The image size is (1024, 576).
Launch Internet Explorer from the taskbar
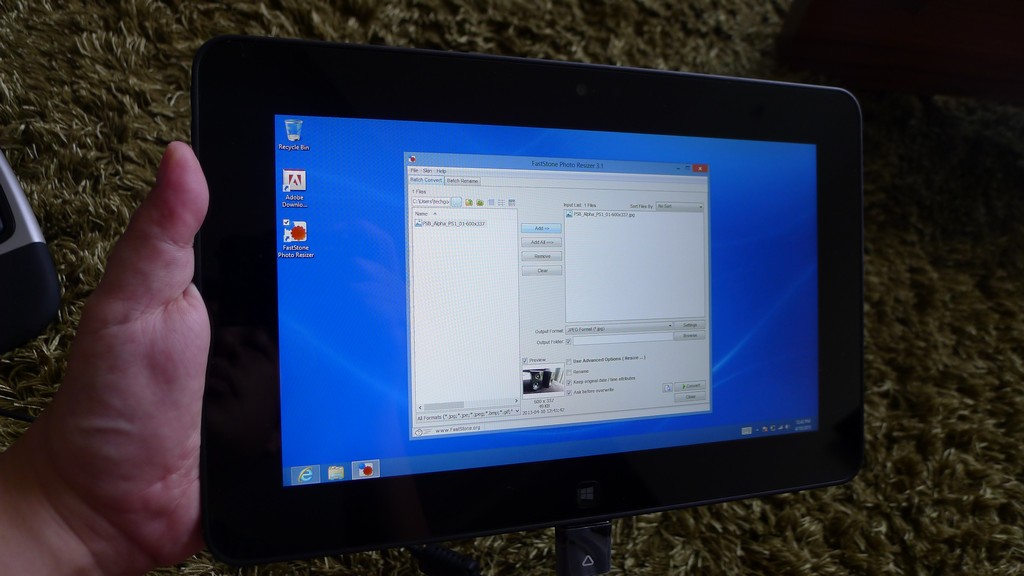click(303, 472)
